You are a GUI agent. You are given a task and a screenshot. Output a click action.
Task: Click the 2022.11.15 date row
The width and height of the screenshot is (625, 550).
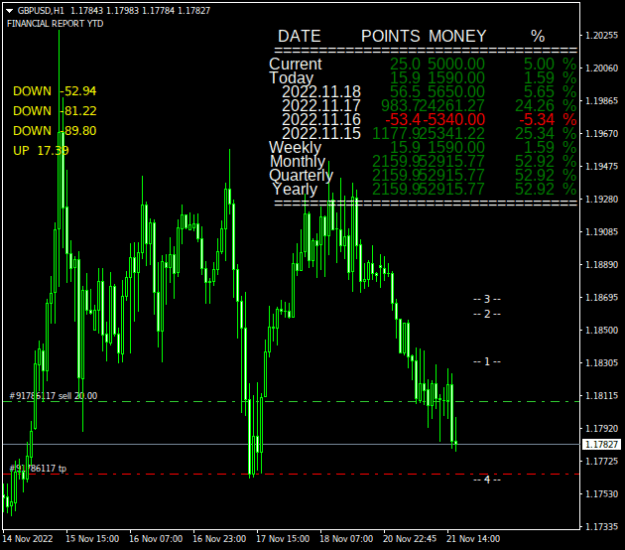[x=321, y=134]
